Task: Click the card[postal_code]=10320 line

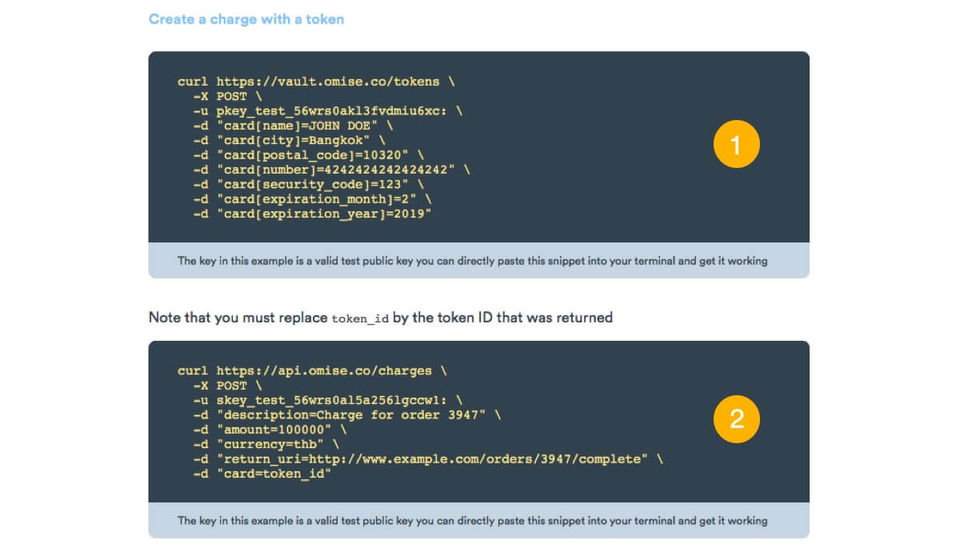Action: (x=308, y=155)
